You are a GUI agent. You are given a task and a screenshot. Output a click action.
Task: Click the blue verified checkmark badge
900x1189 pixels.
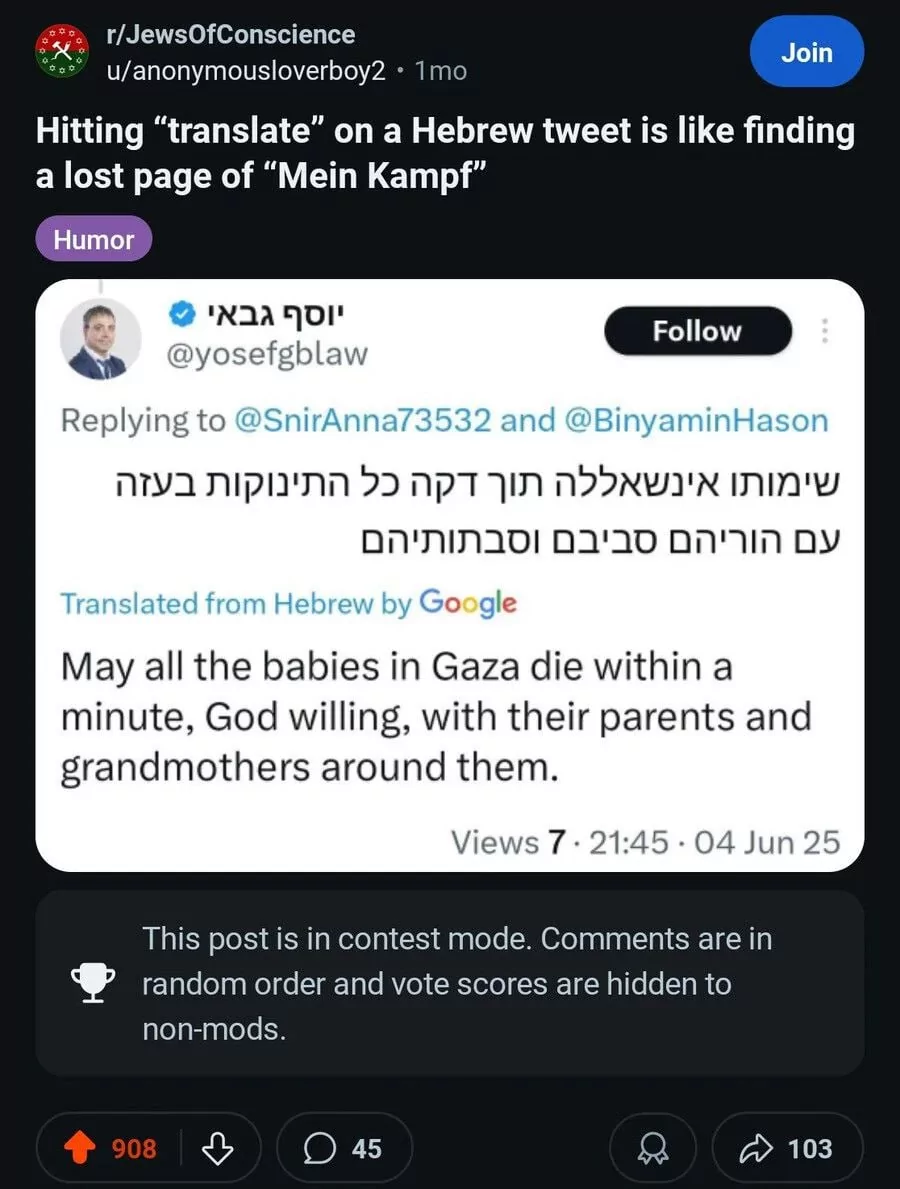click(x=181, y=316)
